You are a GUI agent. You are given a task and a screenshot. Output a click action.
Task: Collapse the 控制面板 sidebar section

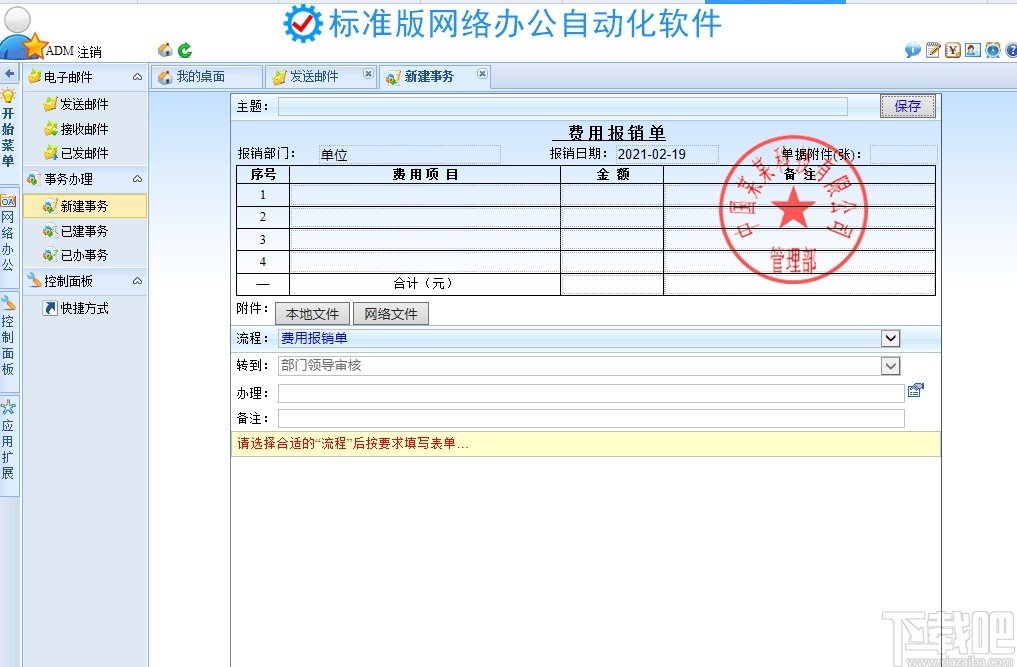click(x=139, y=281)
